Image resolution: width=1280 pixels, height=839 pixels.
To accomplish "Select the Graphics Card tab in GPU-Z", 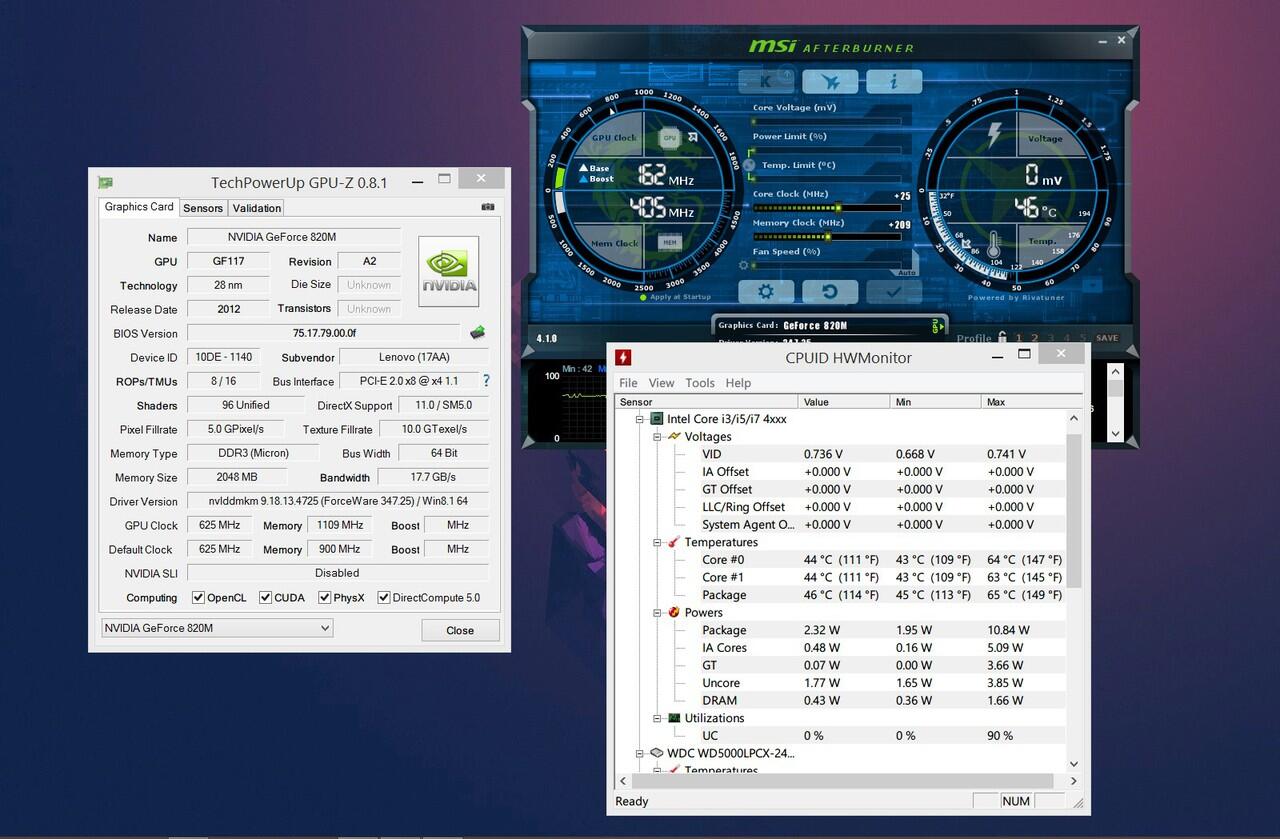I will click(x=139, y=207).
